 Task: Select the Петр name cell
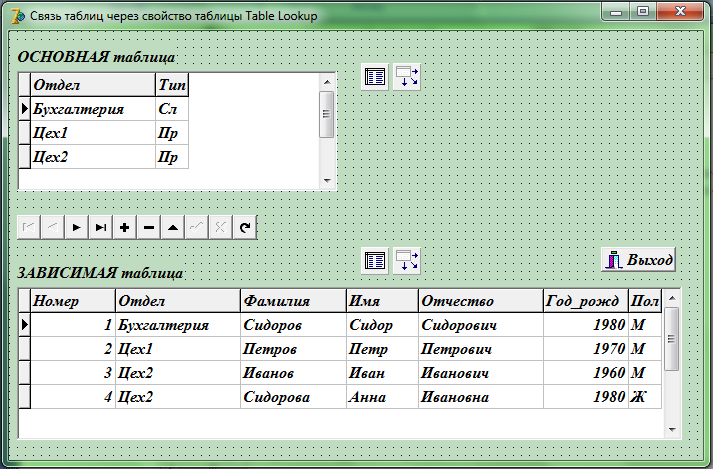click(382, 349)
